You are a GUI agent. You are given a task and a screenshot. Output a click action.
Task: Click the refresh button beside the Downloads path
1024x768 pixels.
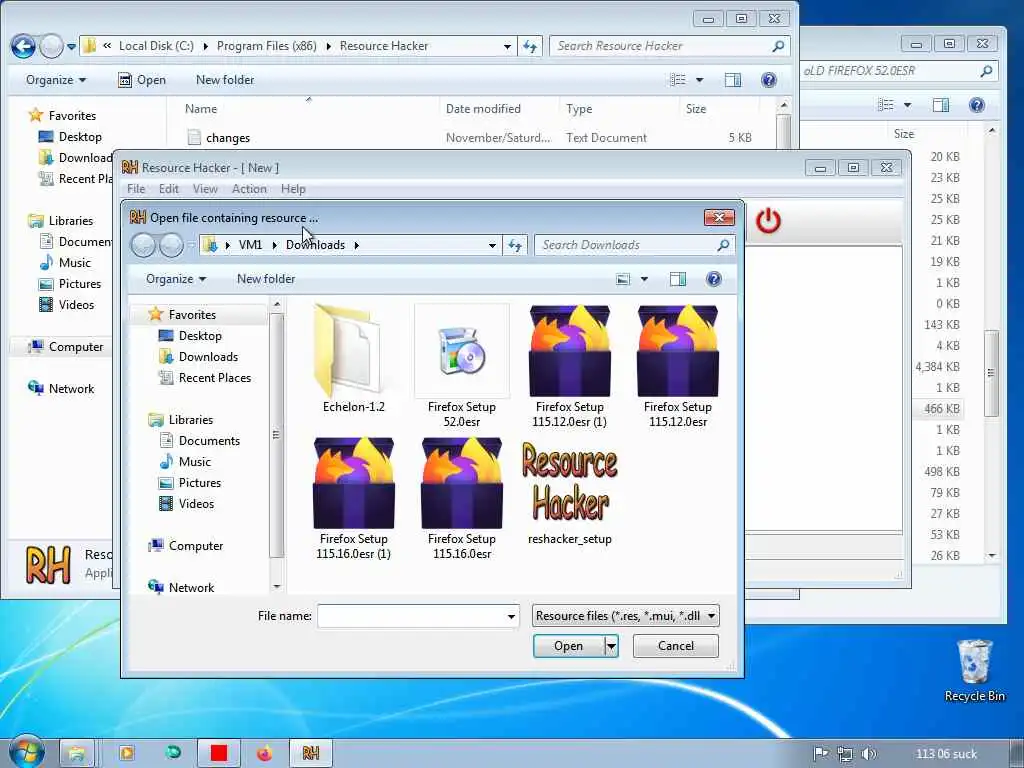point(515,246)
